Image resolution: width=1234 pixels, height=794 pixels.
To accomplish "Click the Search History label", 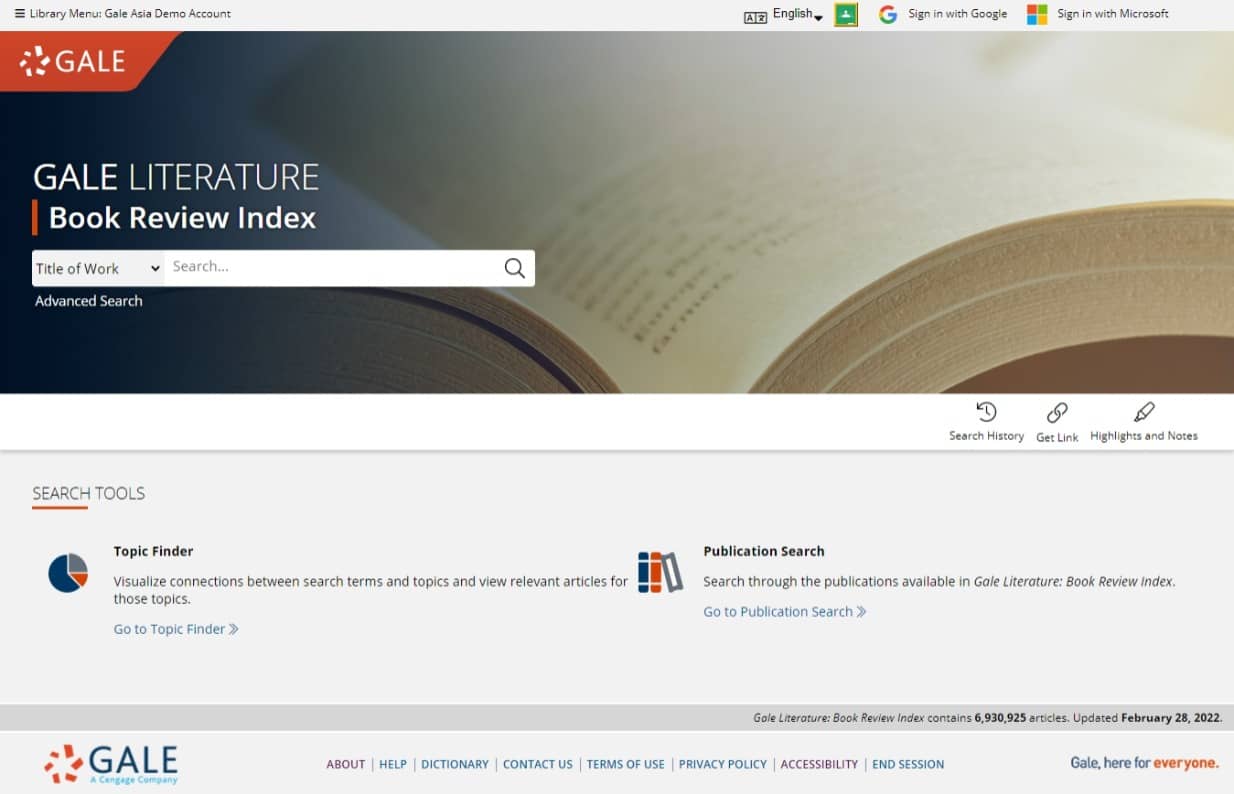I will pyautogui.click(x=986, y=436).
